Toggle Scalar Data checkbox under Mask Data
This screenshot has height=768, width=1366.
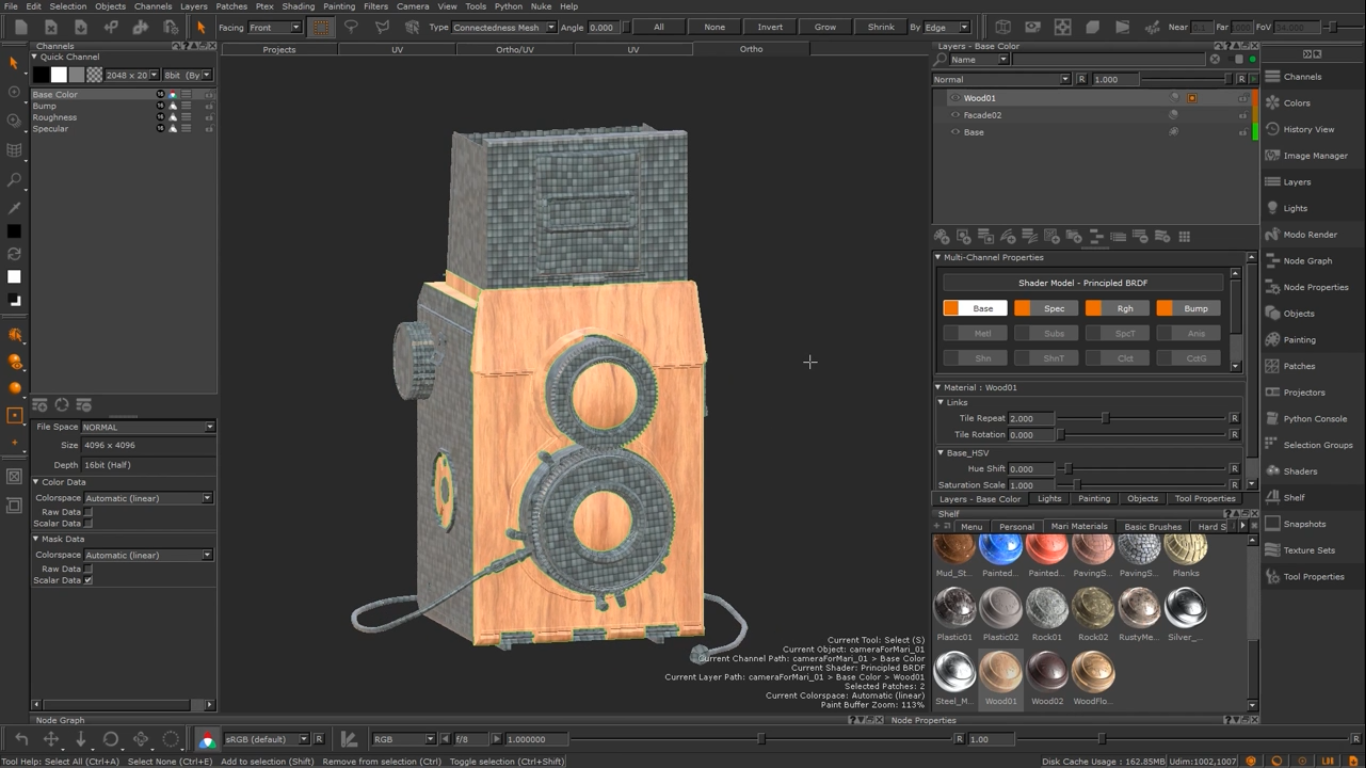88,580
